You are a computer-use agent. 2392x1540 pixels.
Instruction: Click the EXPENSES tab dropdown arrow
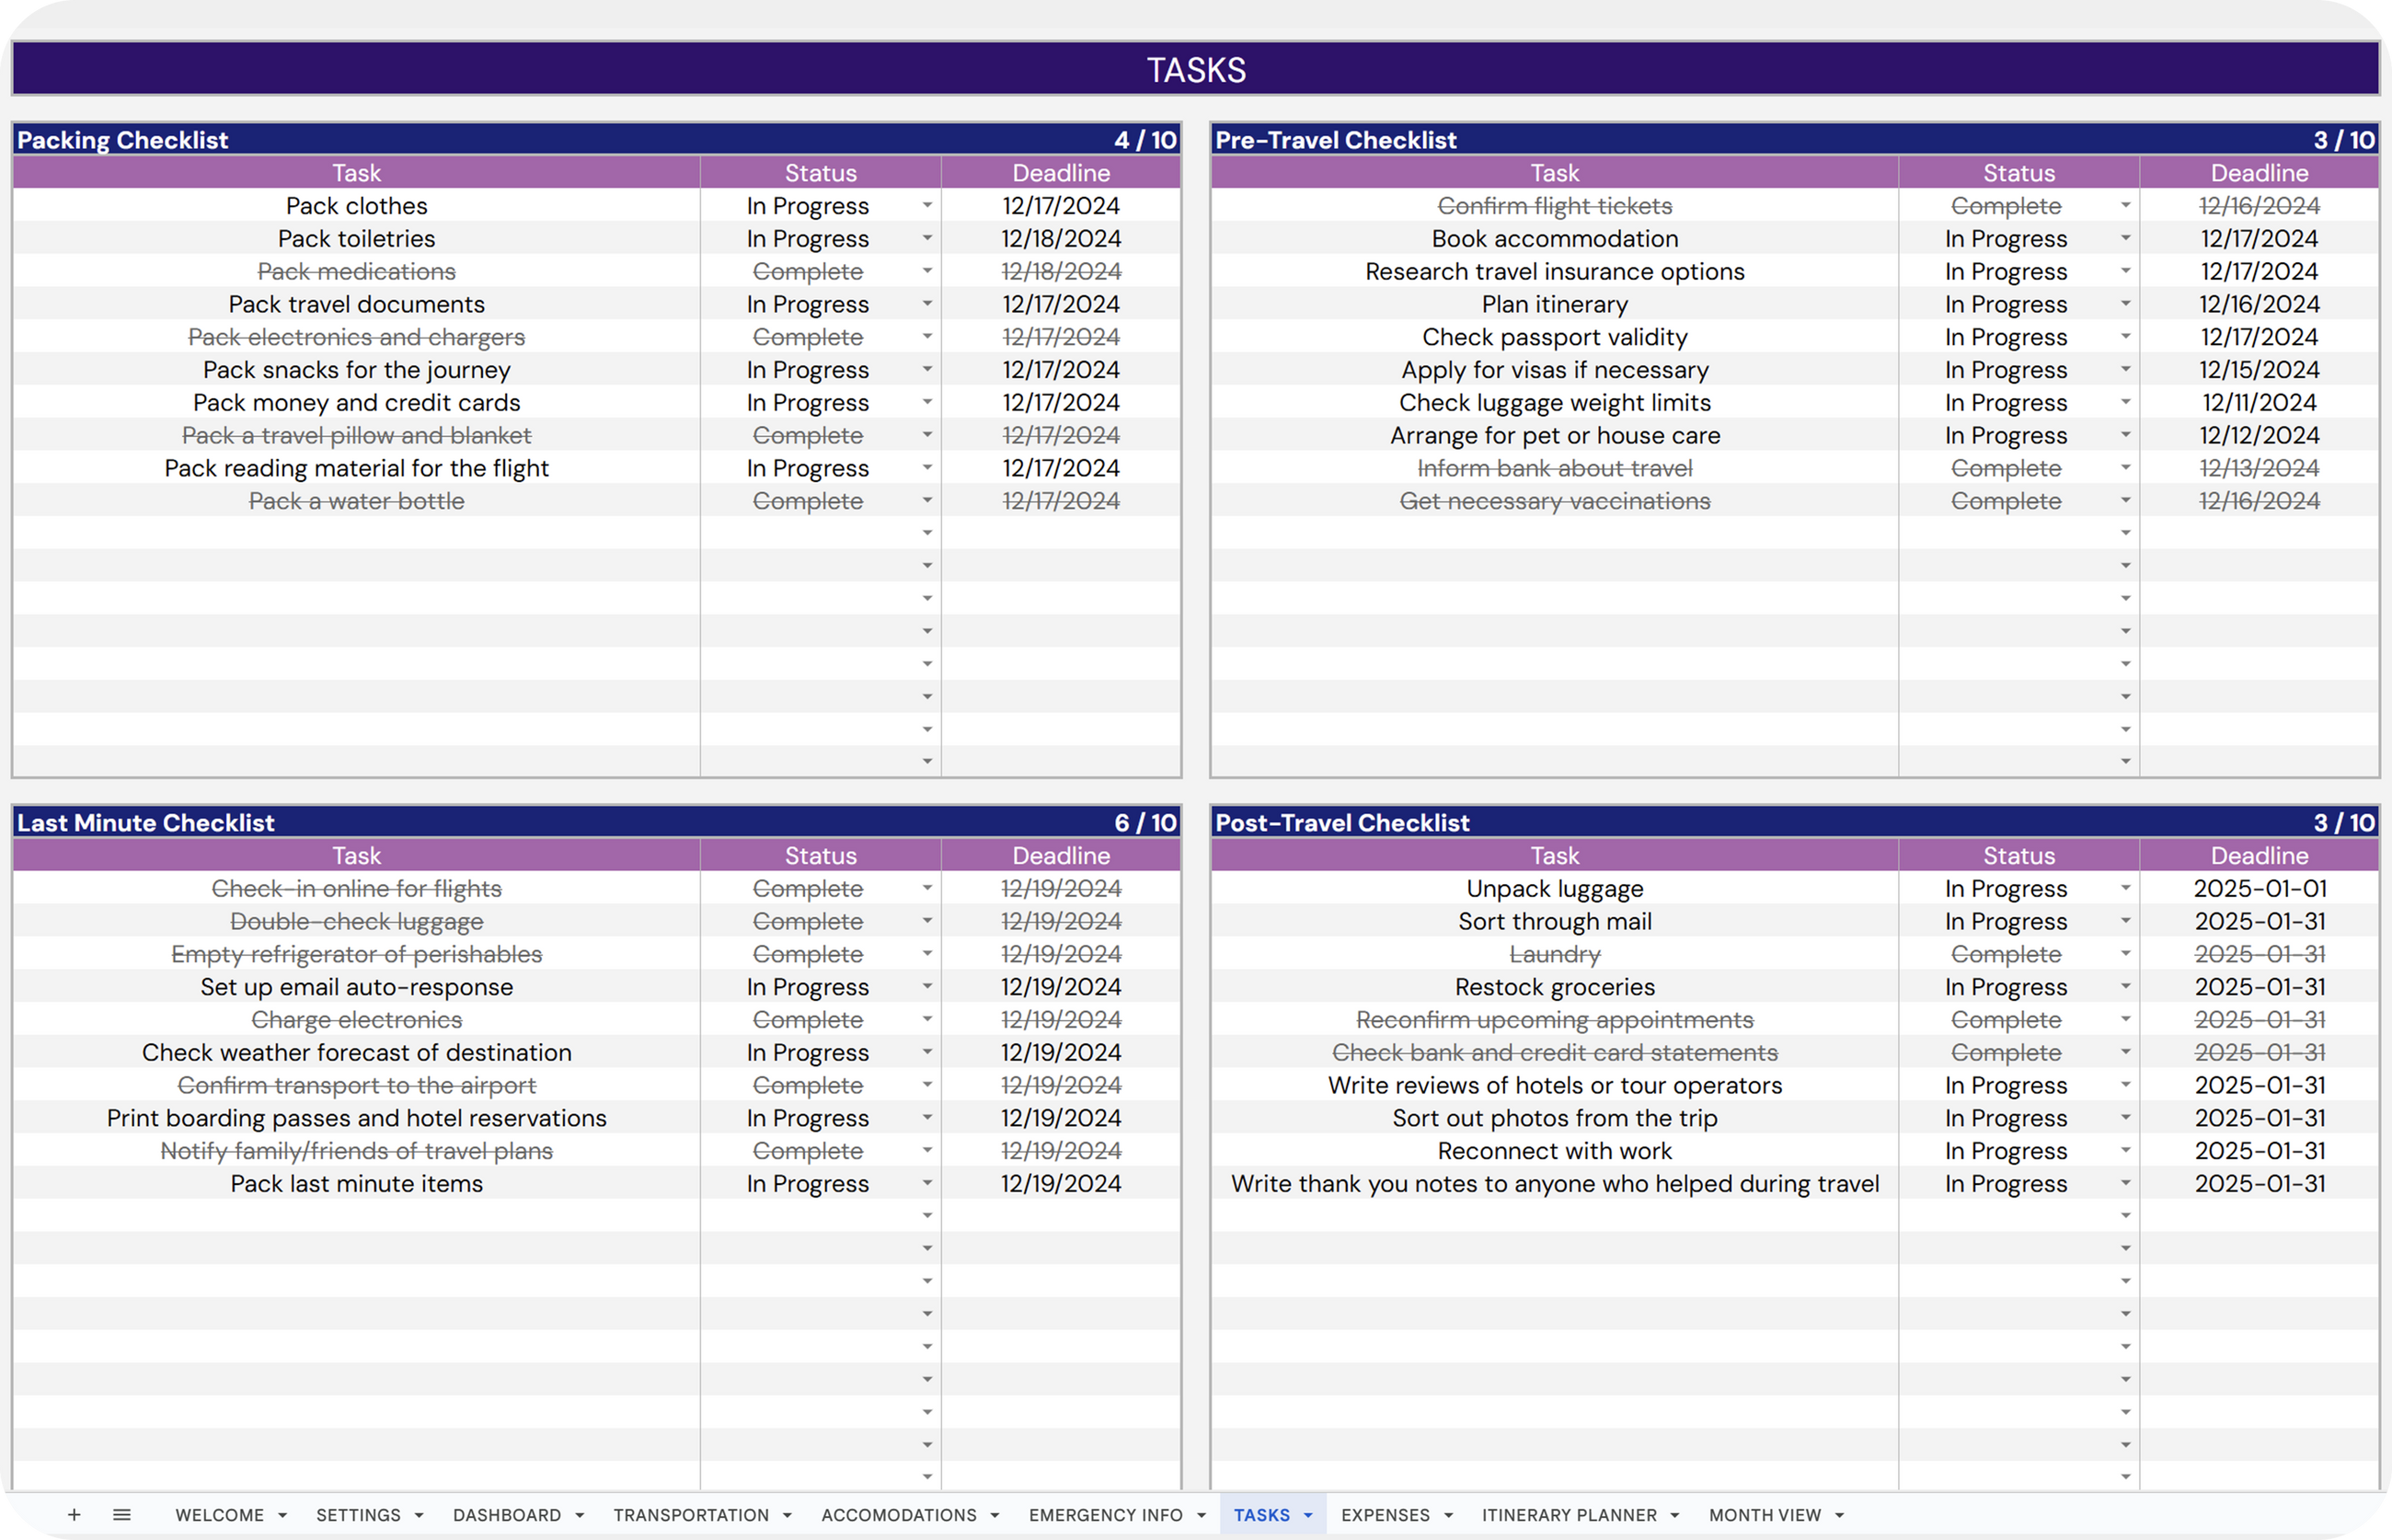click(x=1448, y=1516)
